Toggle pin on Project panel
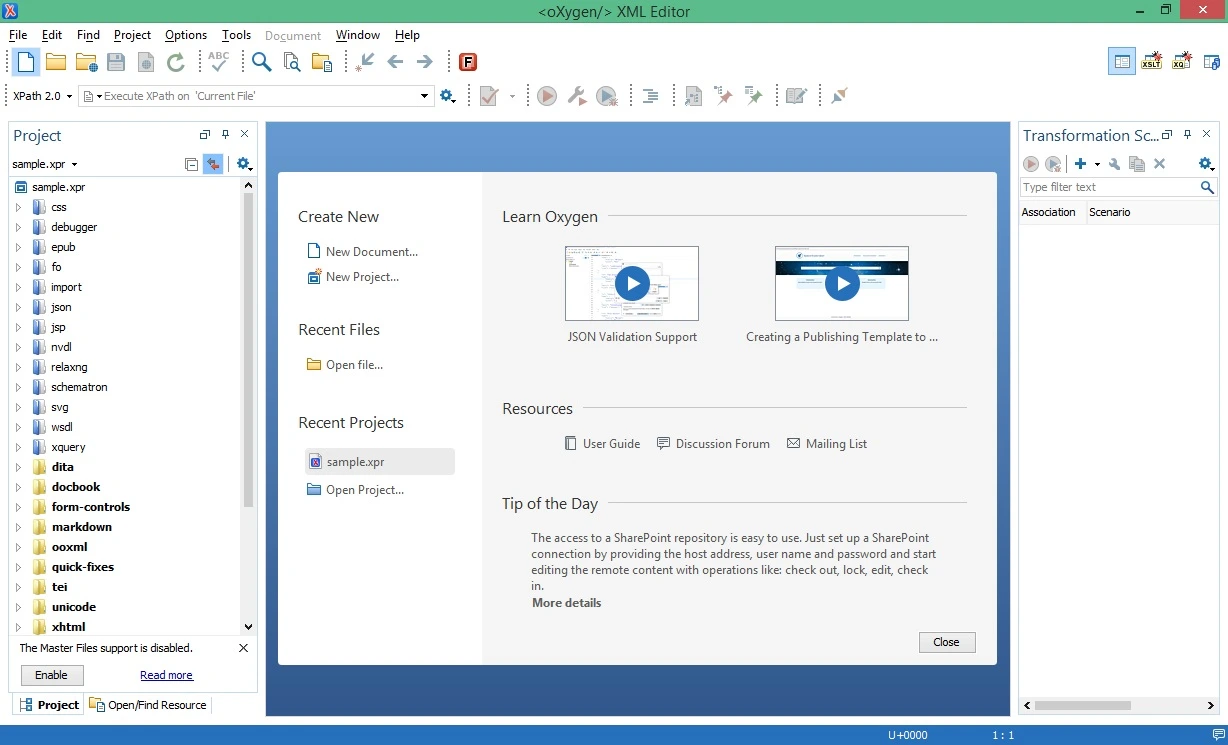The width and height of the screenshot is (1228, 745). [x=225, y=135]
